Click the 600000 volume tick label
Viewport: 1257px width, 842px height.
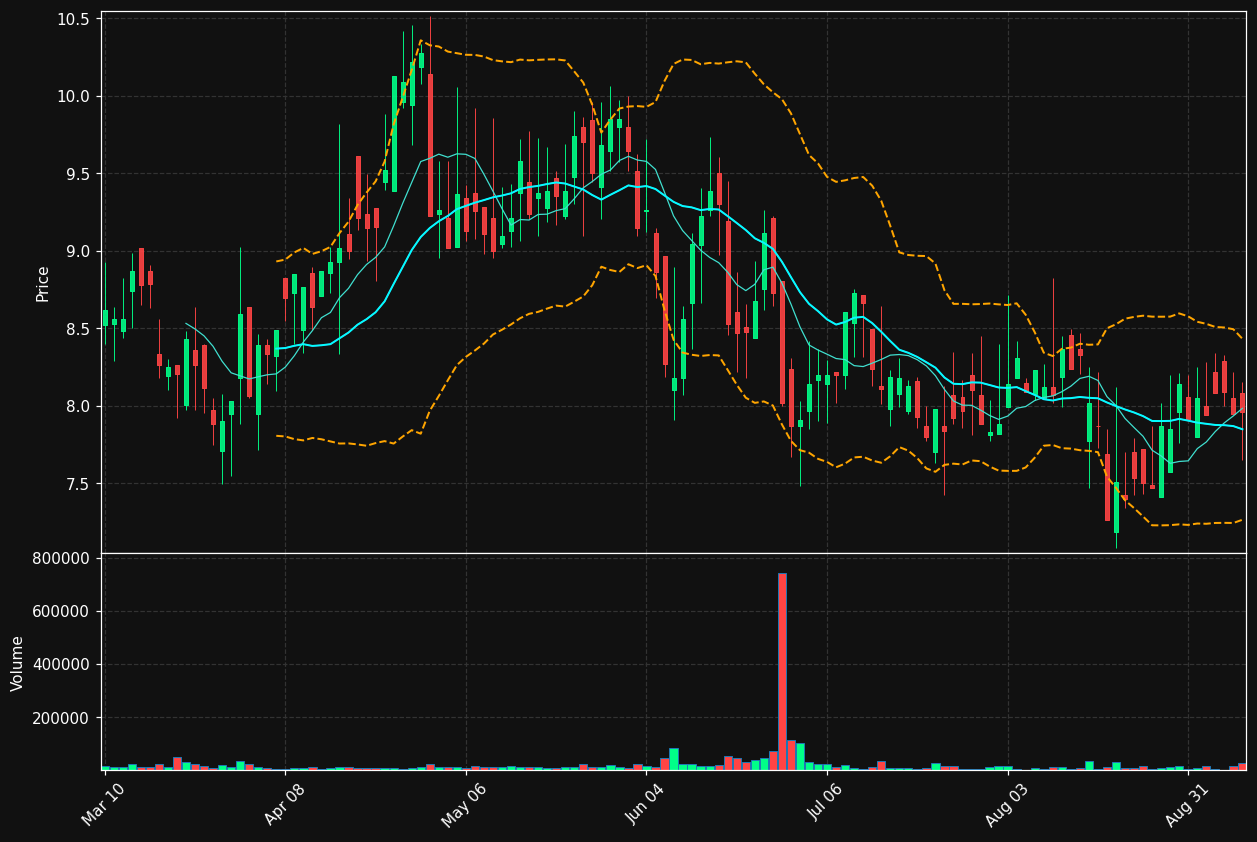[x=61, y=612]
